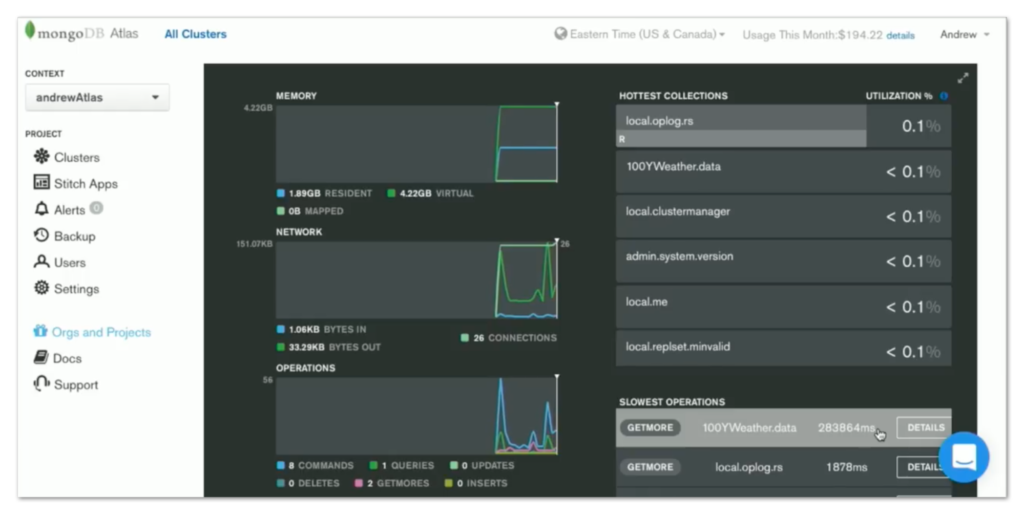Expand the Andrew account menu
1024x517 pixels.
click(x=965, y=35)
